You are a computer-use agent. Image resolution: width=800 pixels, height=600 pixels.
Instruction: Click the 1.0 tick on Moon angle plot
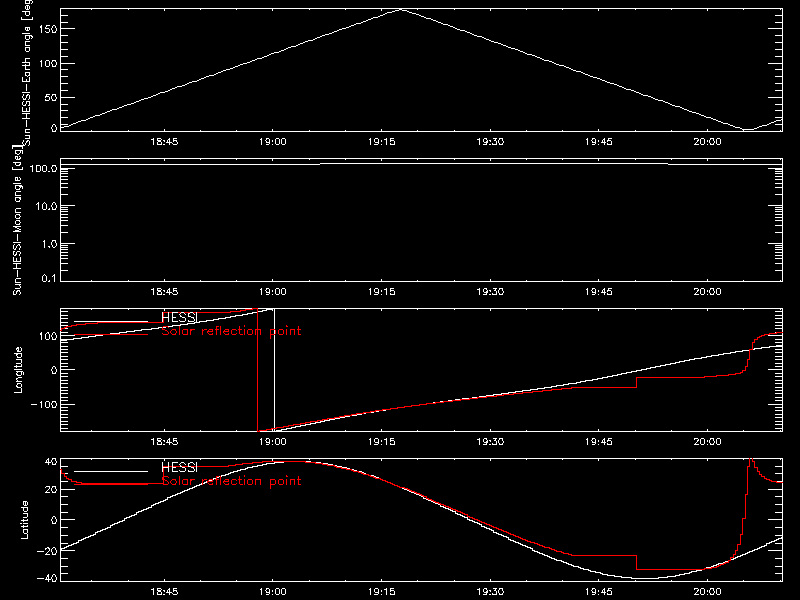pyautogui.click(x=49, y=244)
